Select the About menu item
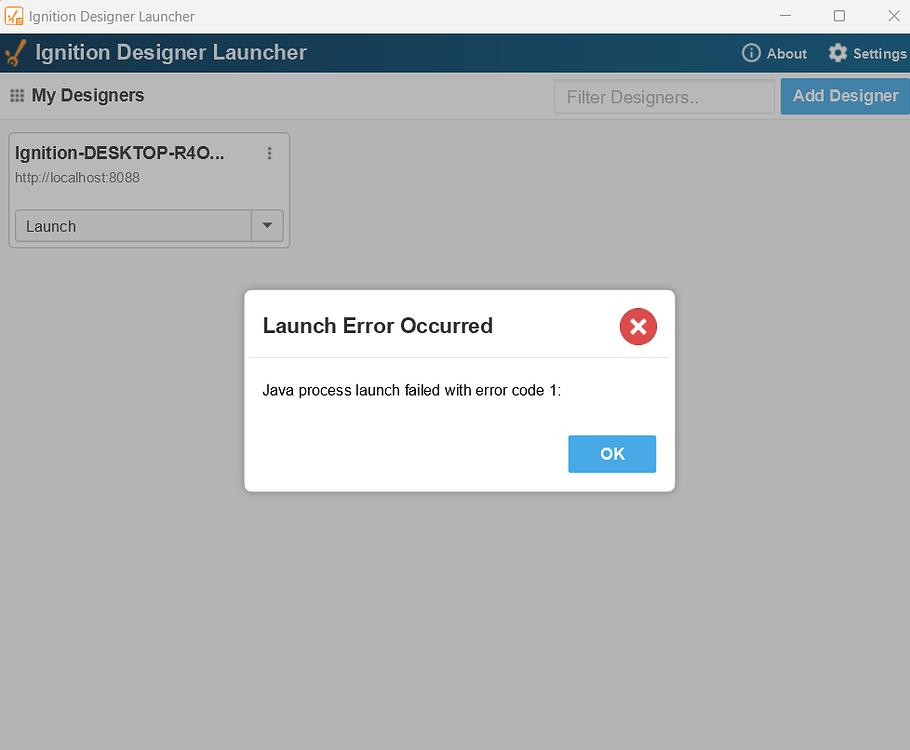This screenshot has height=750, width=910. (x=774, y=53)
